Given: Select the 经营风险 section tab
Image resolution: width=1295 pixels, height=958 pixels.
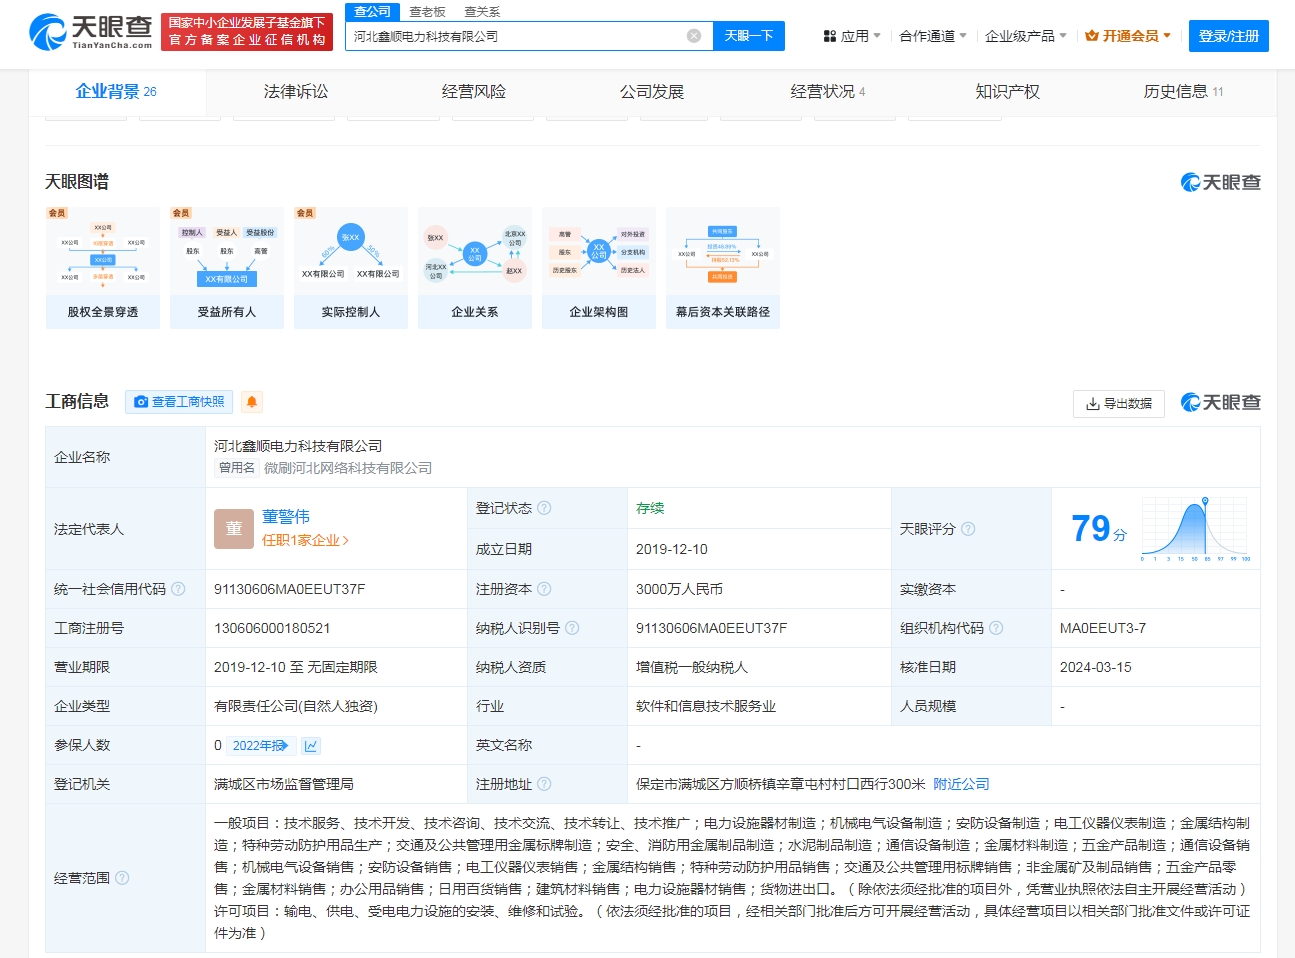Looking at the screenshot, I should (x=474, y=92).
